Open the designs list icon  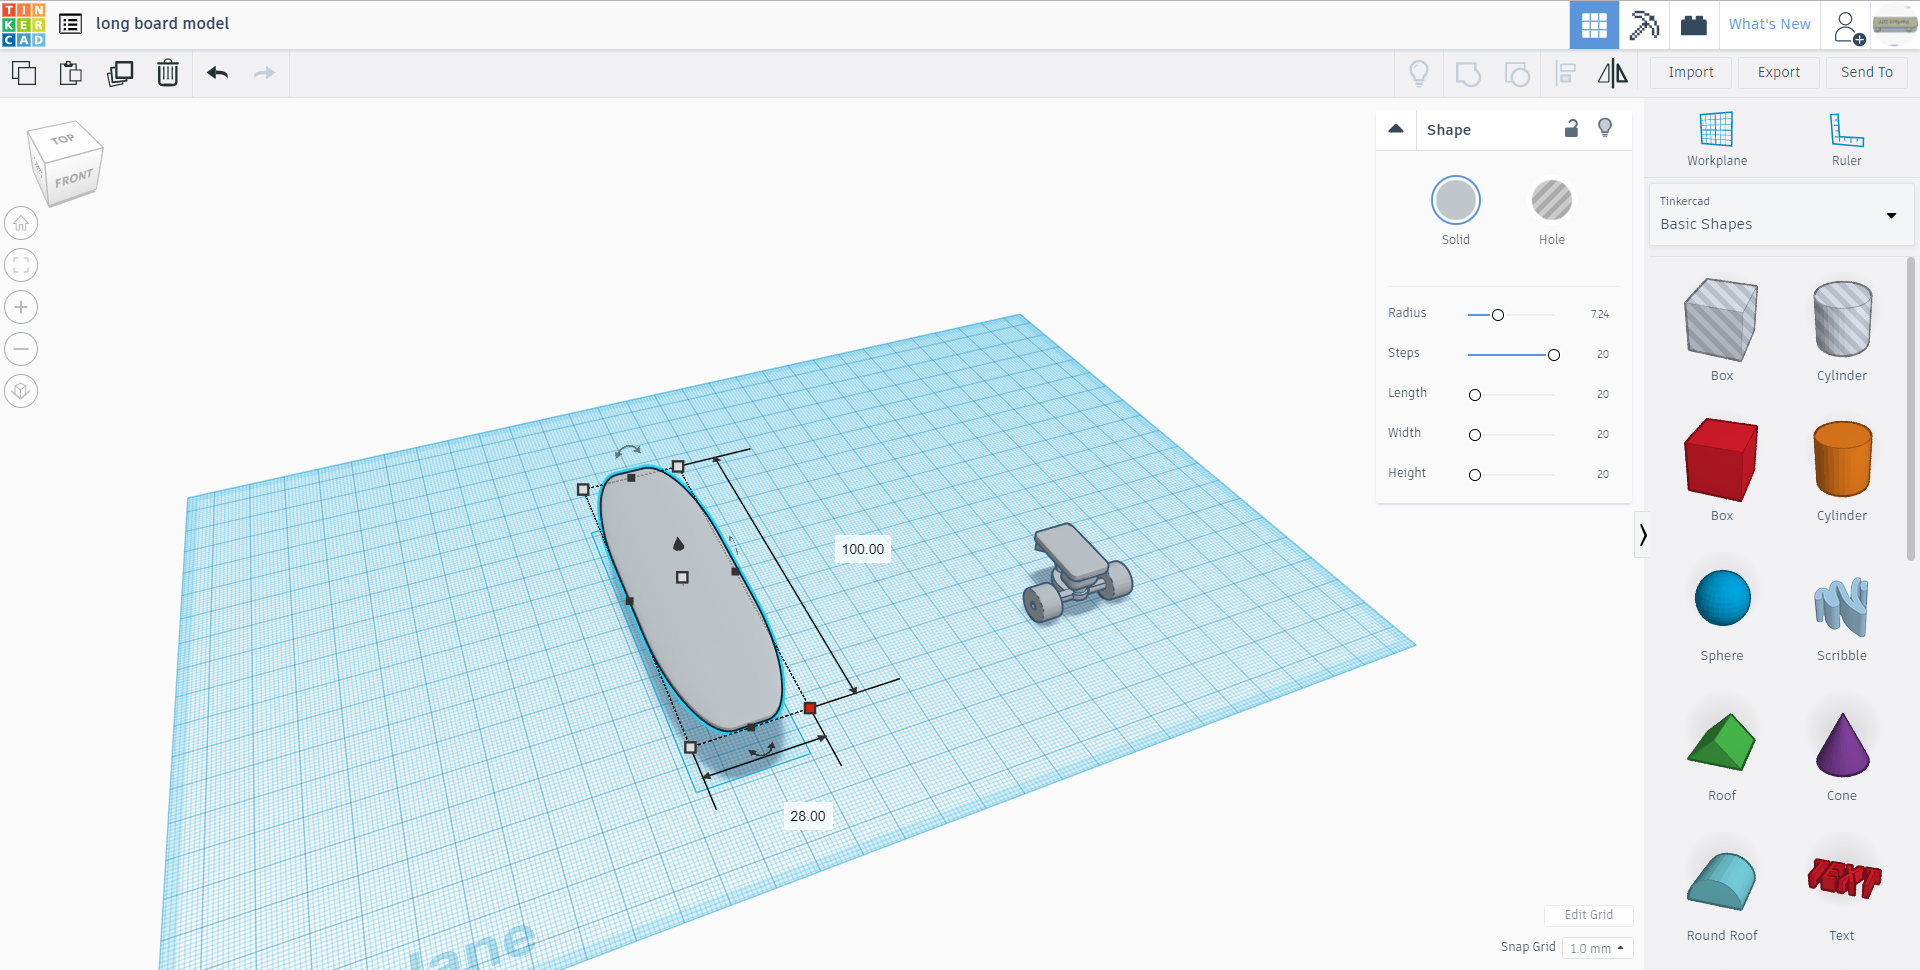[x=70, y=24]
